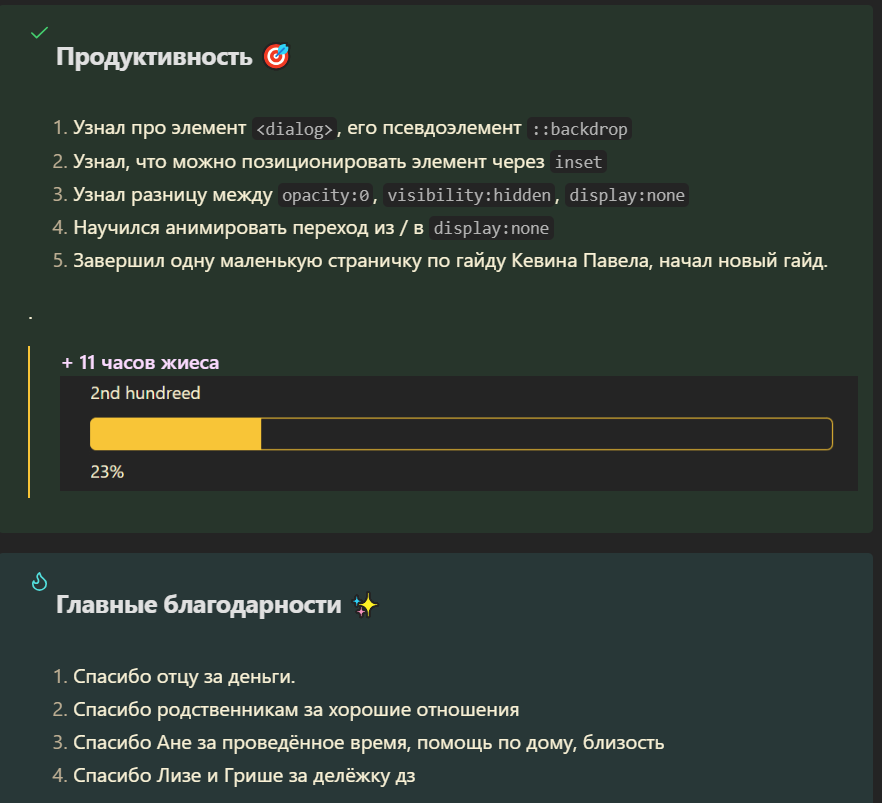This screenshot has height=803, width=882.
Task: Click the opacity:0 inline code chip
Action: pos(327,195)
